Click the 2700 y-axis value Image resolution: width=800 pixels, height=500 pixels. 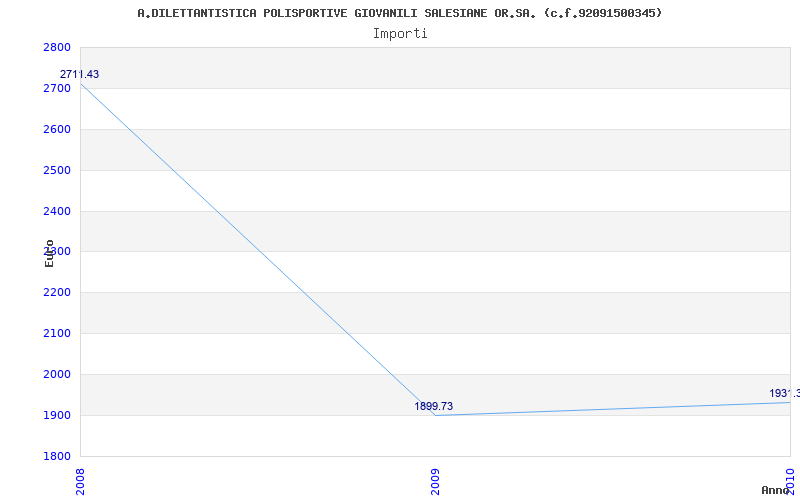coord(57,89)
